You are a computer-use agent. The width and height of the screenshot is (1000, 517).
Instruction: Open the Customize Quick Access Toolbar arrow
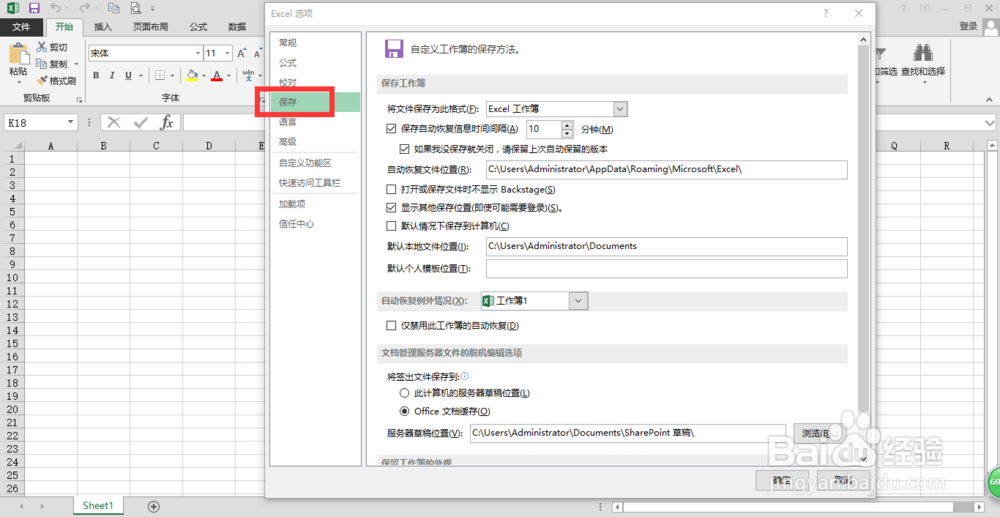coord(152,9)
